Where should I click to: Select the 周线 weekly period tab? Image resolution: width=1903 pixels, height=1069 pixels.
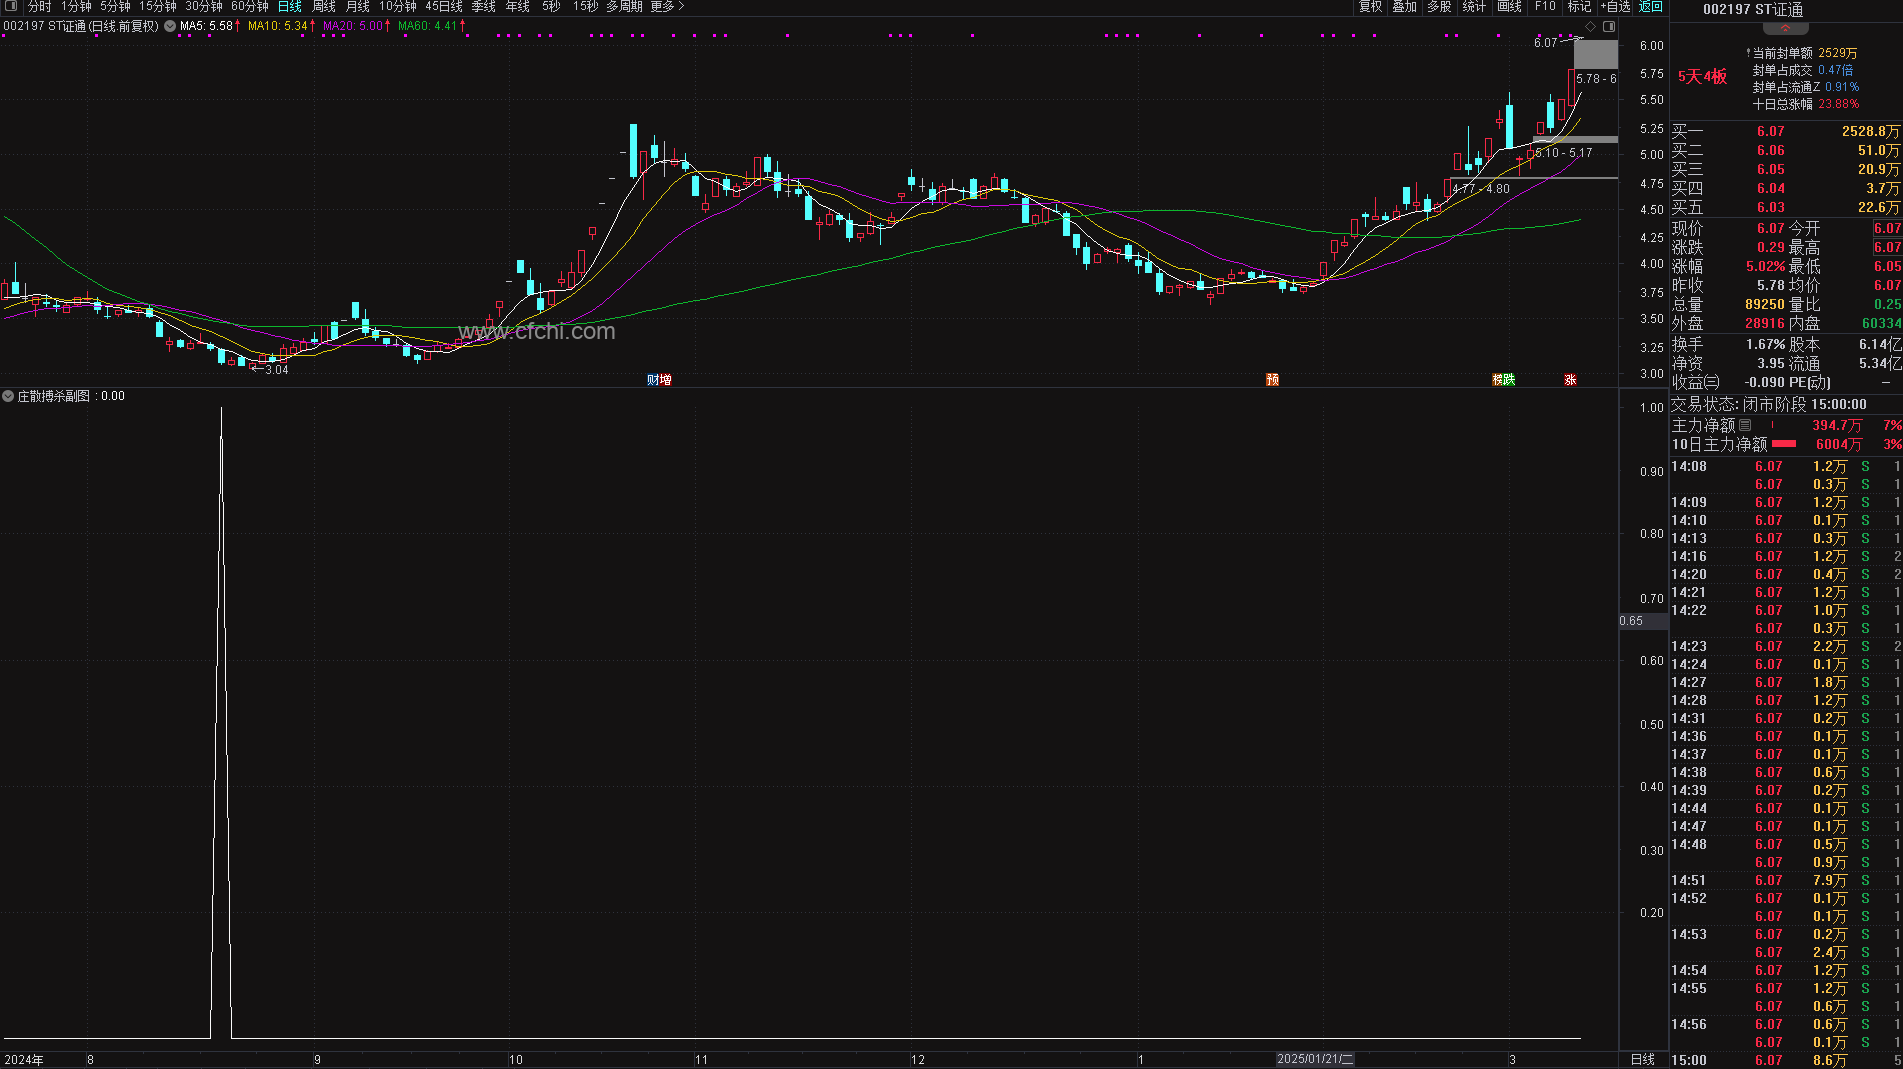click(x=324, y=6)
